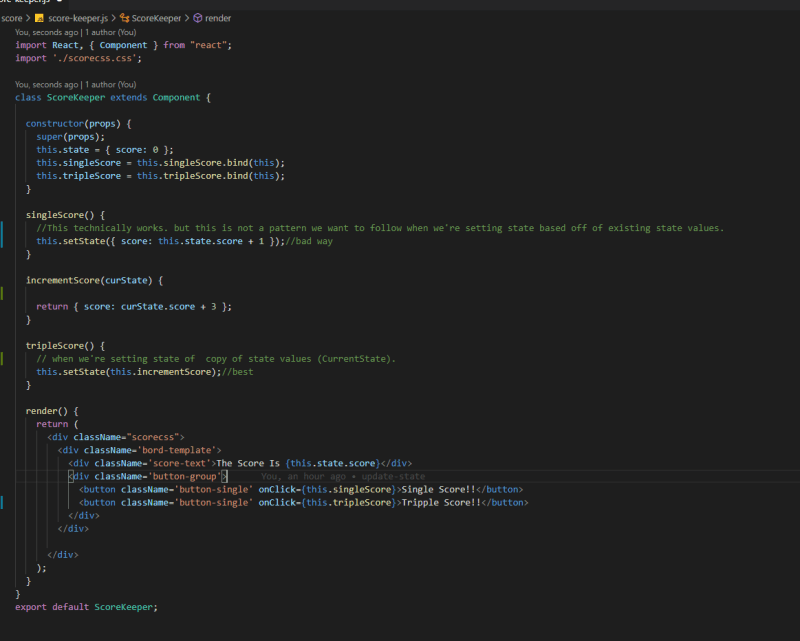800x641 pixels.
Task: Click the tripleScore() method declaration
Action: [x=65, y=346]
